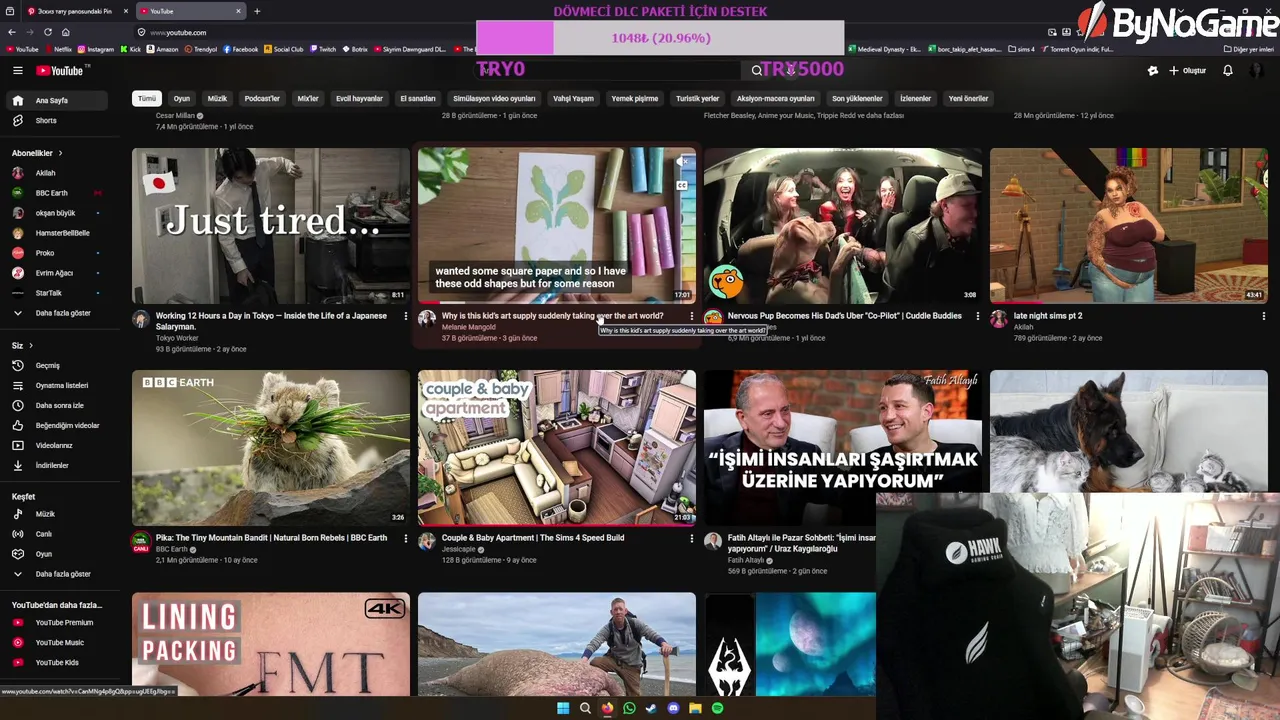Expand Daha fazla göster under Abonelikler
Viewport: 1280px width, 720px height.
point(57,313)
